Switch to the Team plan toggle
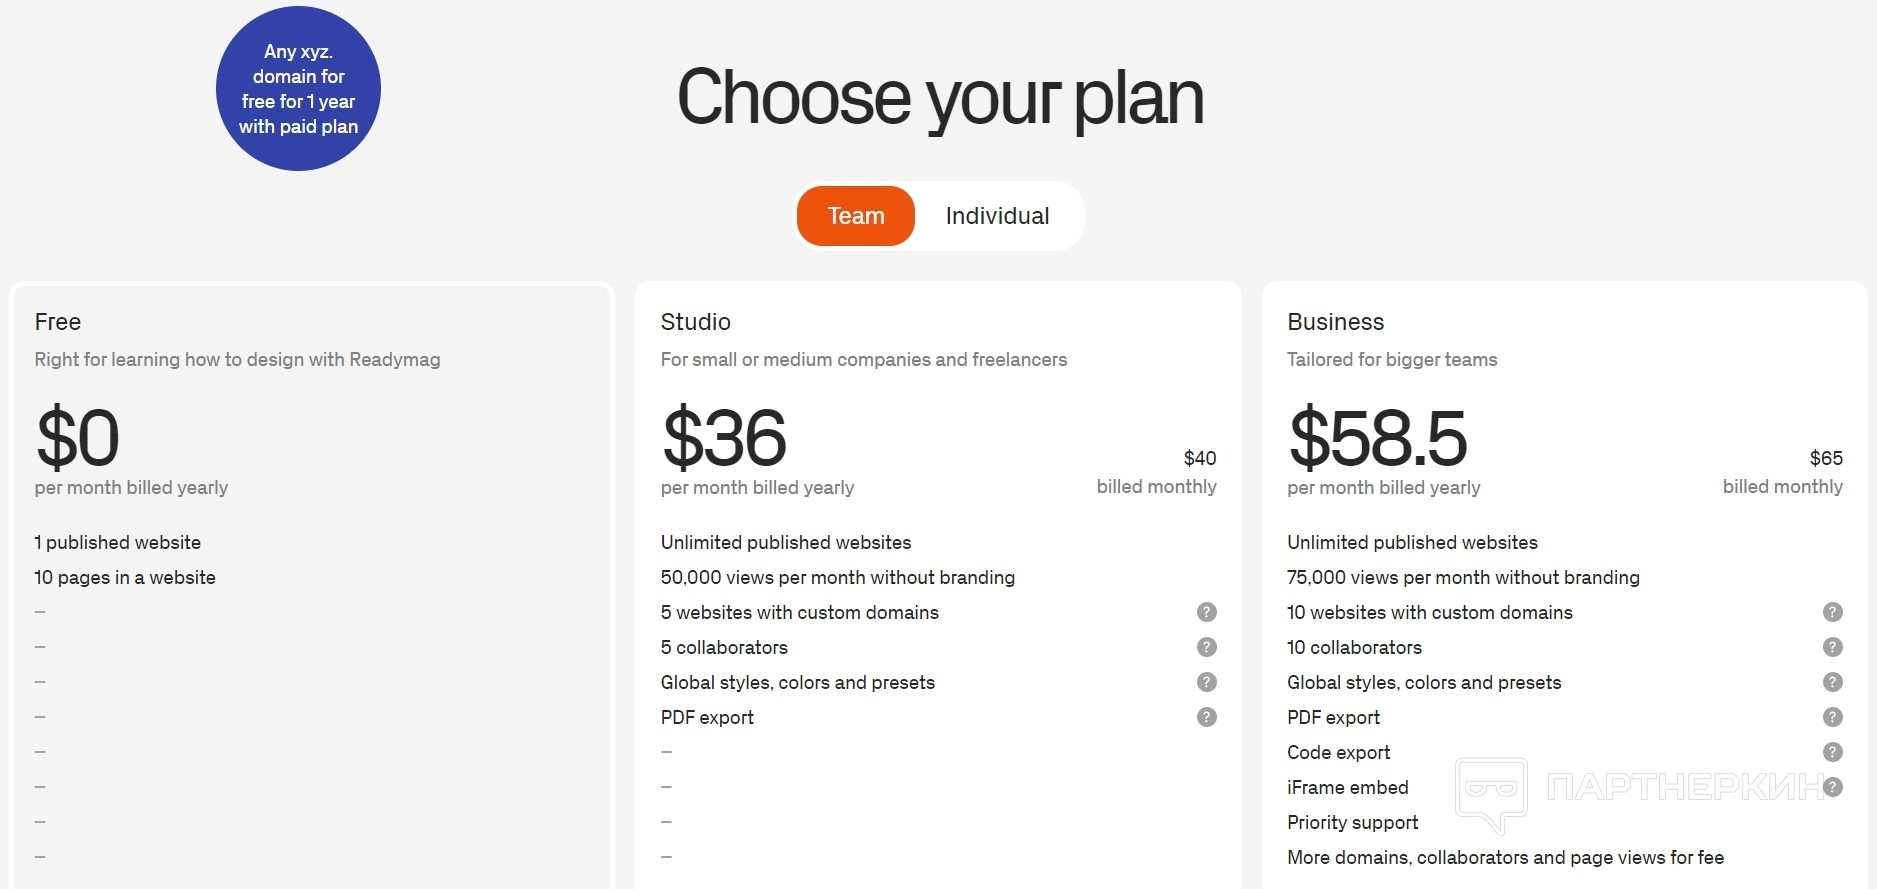The height and width of the screenshot is (889, 1877). pos(856,216)
